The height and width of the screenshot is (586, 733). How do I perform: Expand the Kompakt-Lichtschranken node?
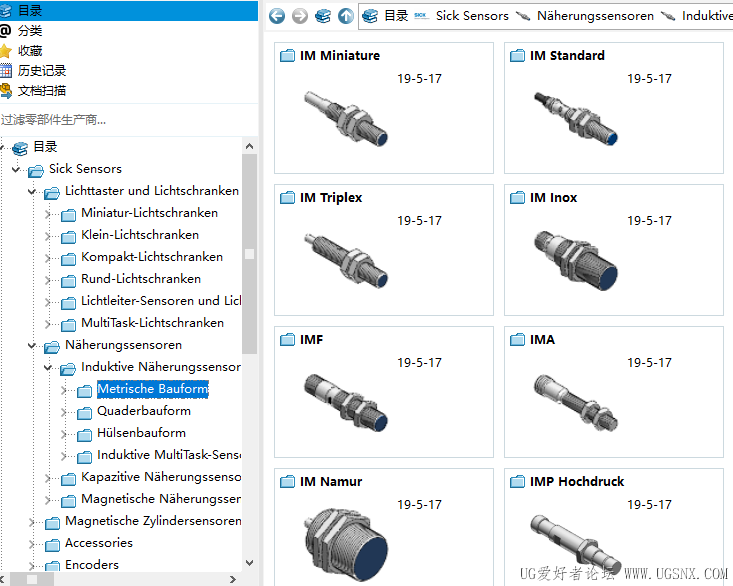(48, 258)
